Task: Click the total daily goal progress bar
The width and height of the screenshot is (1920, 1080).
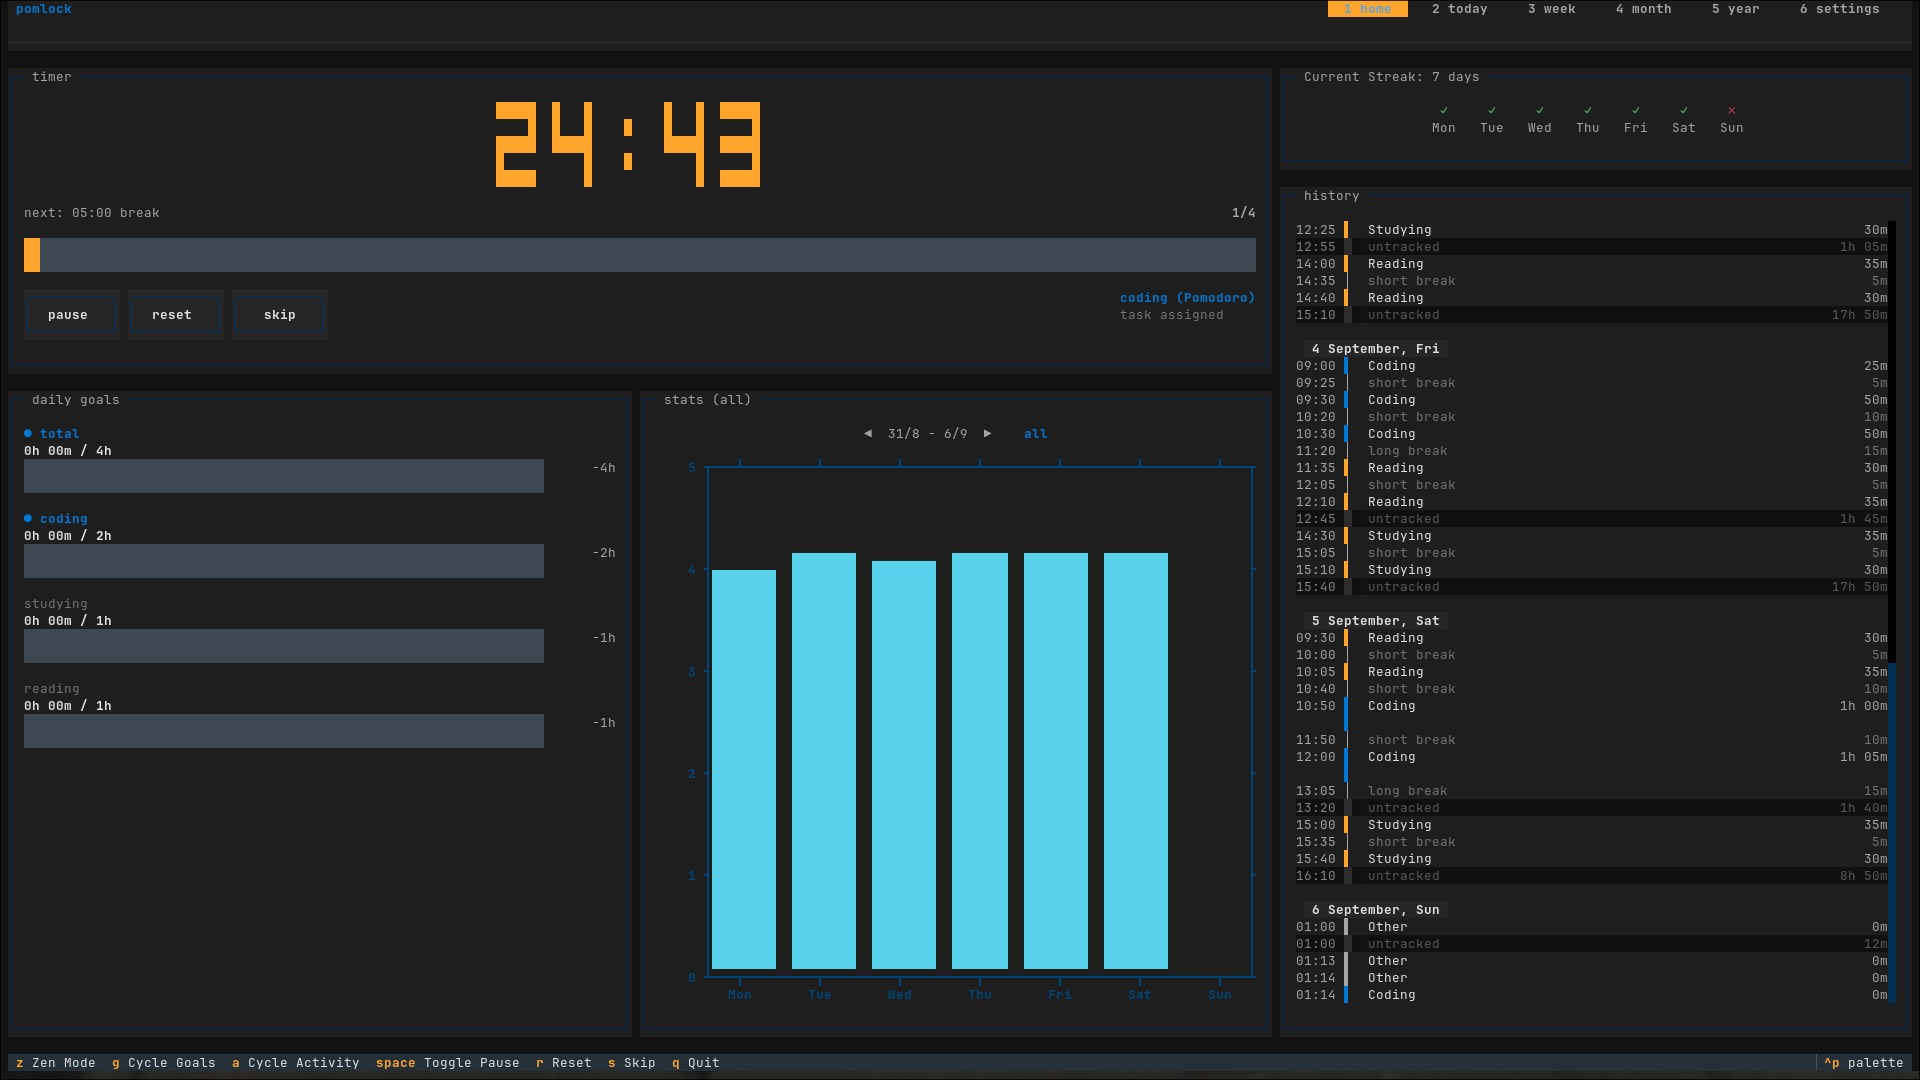Action: pos(284,476)
